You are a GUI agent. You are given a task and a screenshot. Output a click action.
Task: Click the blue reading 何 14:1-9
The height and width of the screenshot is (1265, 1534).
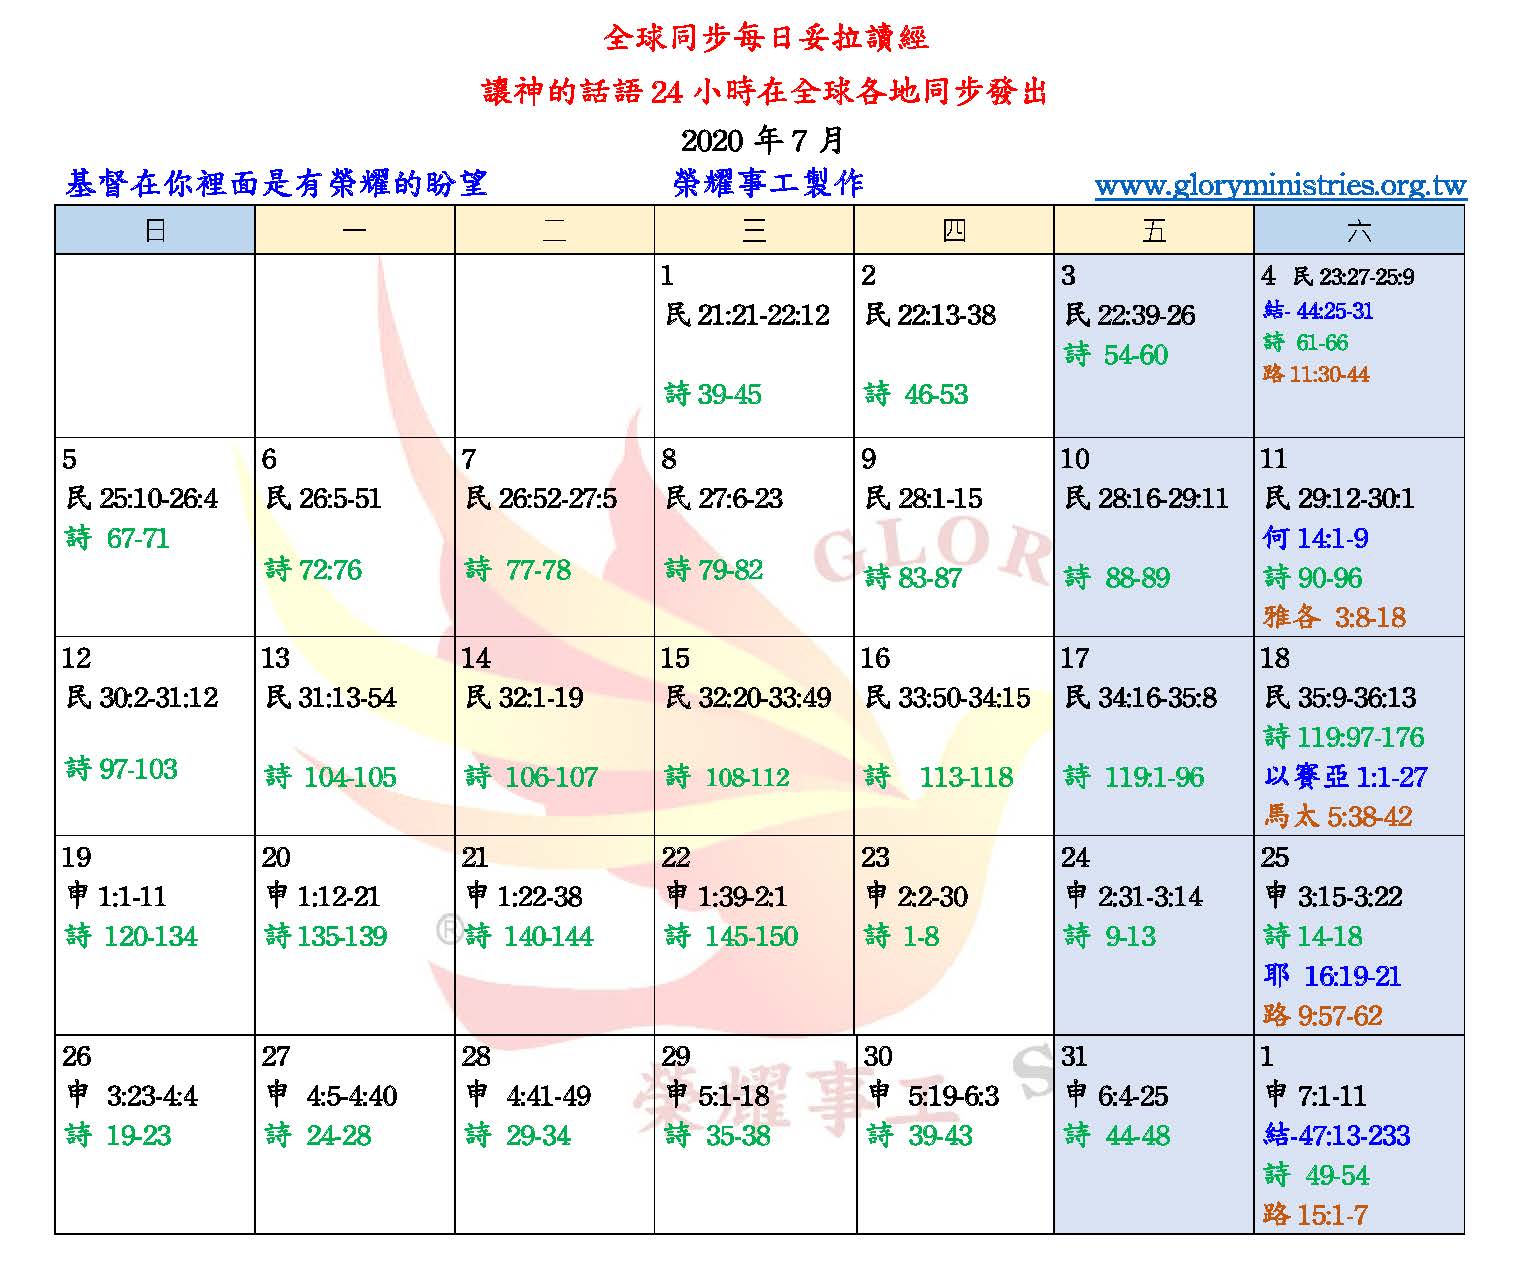coord(1315,538)
